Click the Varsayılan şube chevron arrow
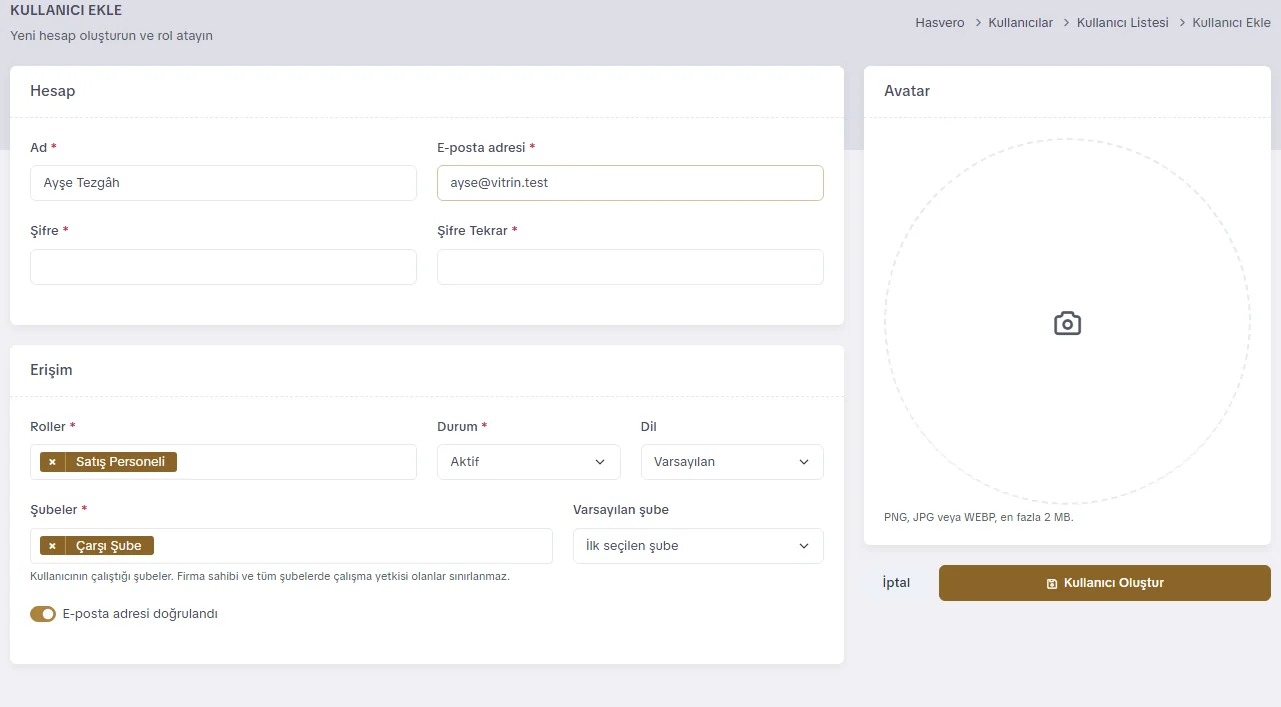1281x707 pixels. [x=804, y=546]
